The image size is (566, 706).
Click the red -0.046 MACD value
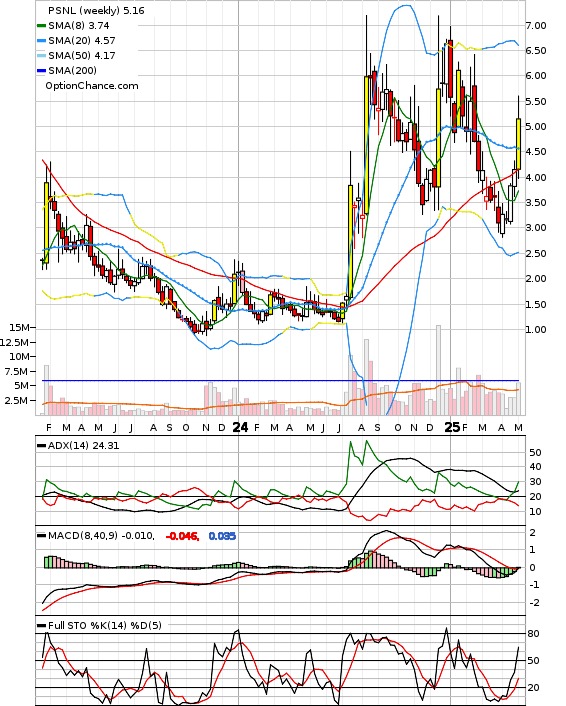tap(182, 536)
